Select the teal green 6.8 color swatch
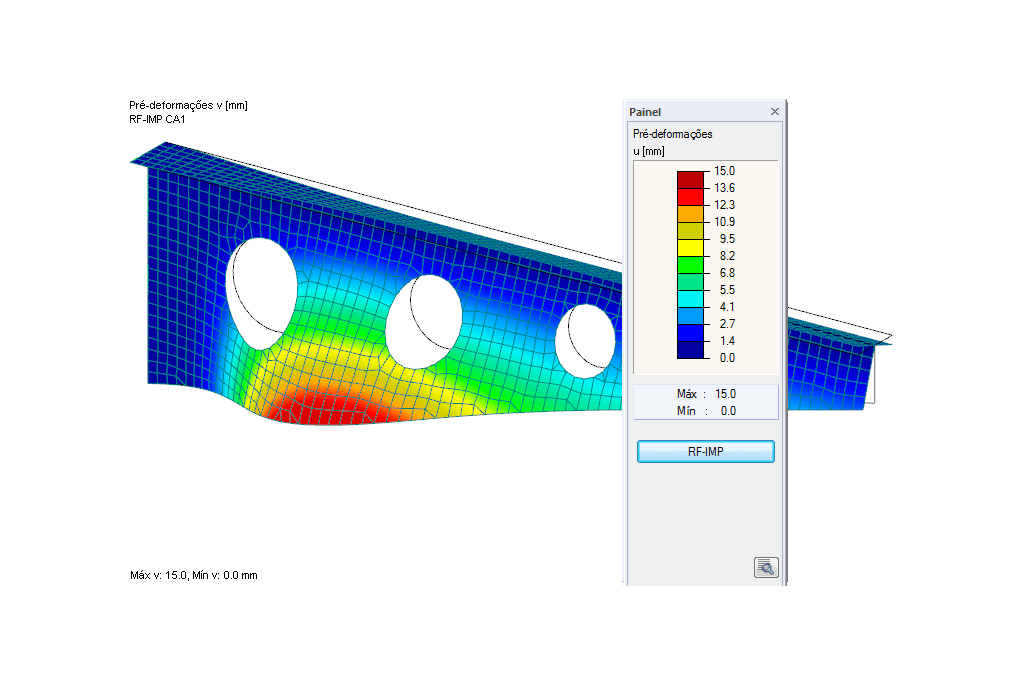 coord(690,281)
